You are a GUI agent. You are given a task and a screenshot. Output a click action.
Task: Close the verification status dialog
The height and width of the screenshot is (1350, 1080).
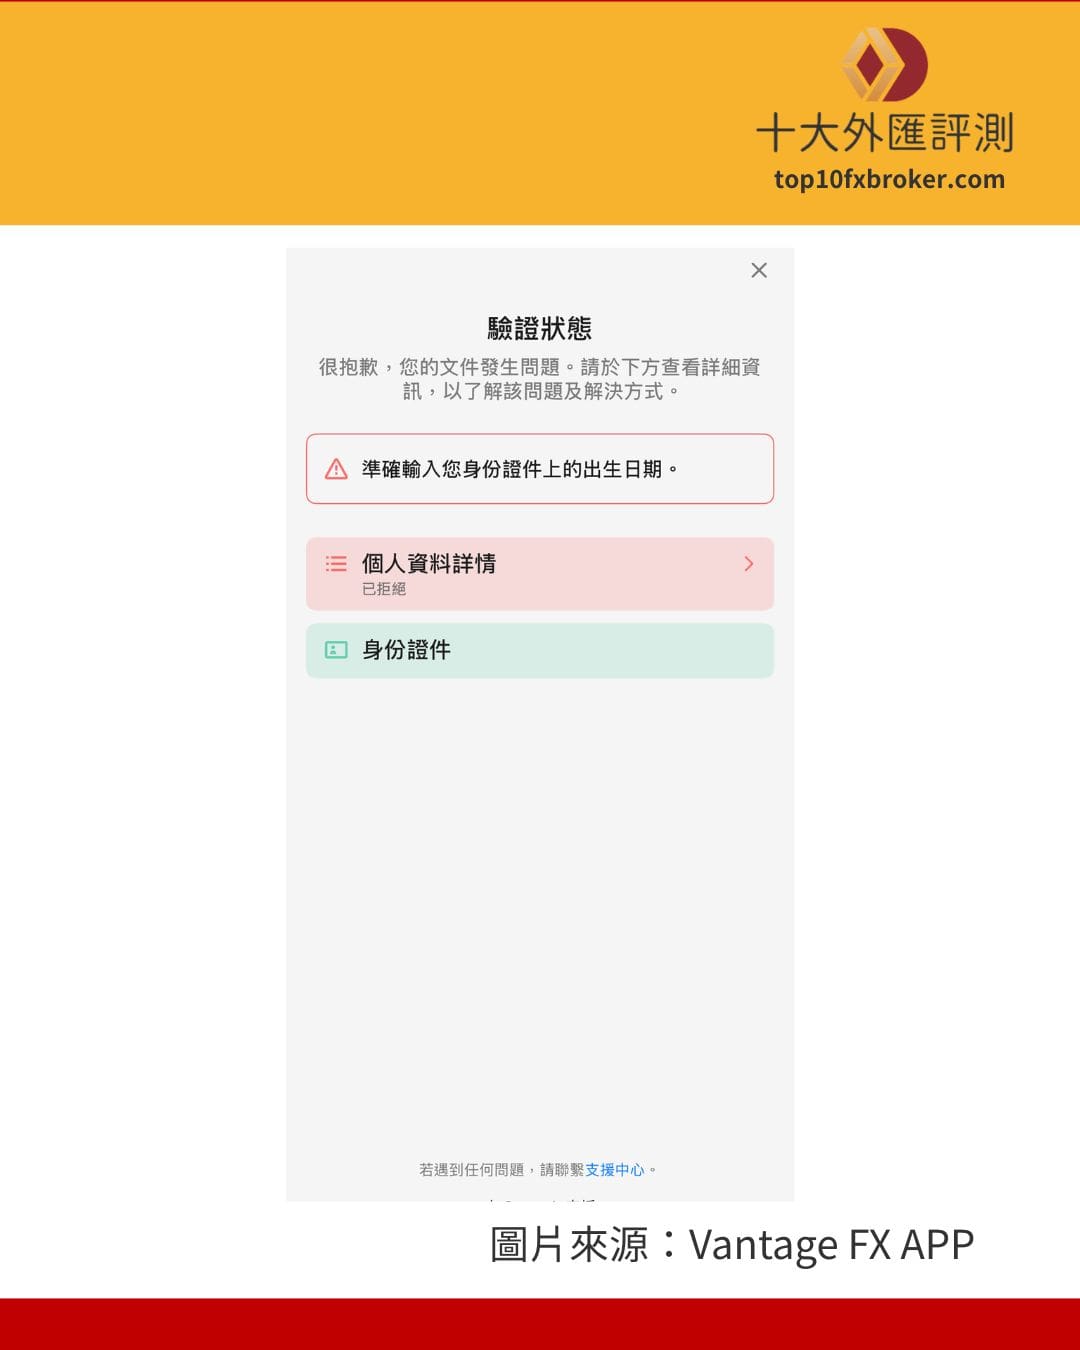click(x=759, y=270)
